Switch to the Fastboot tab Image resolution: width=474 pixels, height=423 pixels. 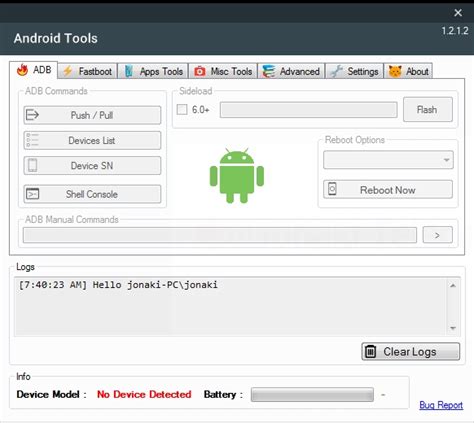point(88,71)
